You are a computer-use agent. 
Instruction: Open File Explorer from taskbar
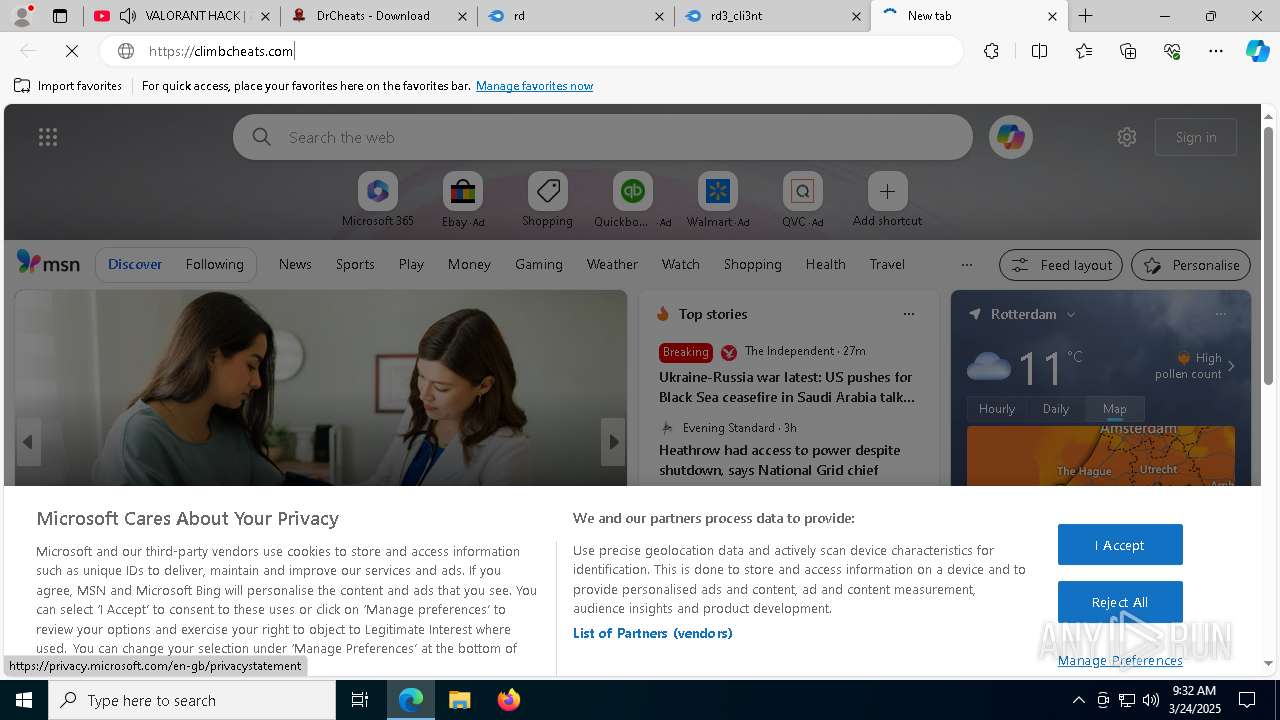(x=459, y=700)
